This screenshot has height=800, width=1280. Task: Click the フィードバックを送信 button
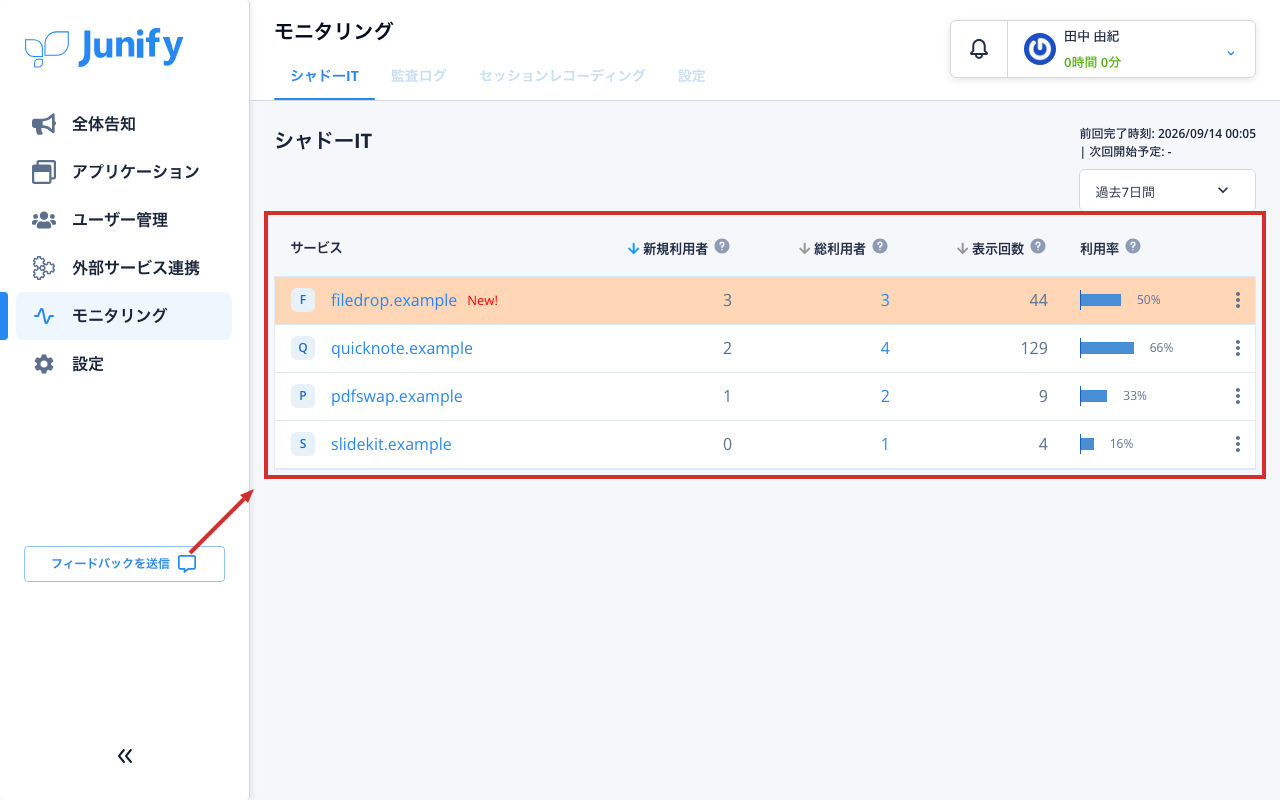(x=124, y=563)
